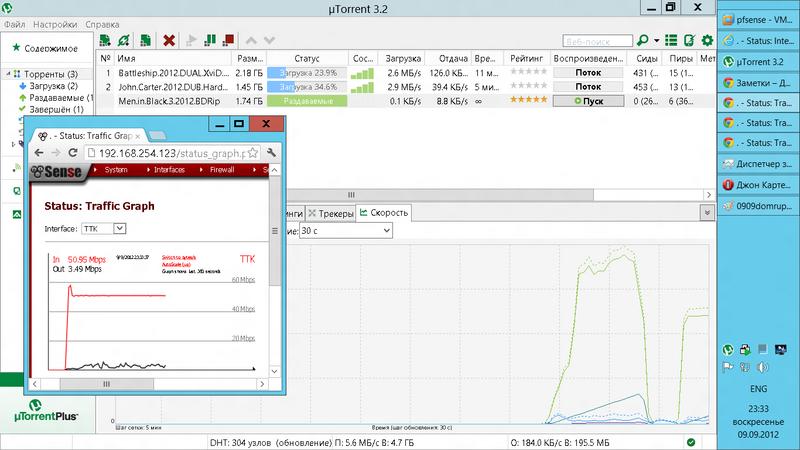Open uTorrent preferences with the gear icon
Image resolution: width=800 pixels, height=450 pixels.
pos(707,40)
